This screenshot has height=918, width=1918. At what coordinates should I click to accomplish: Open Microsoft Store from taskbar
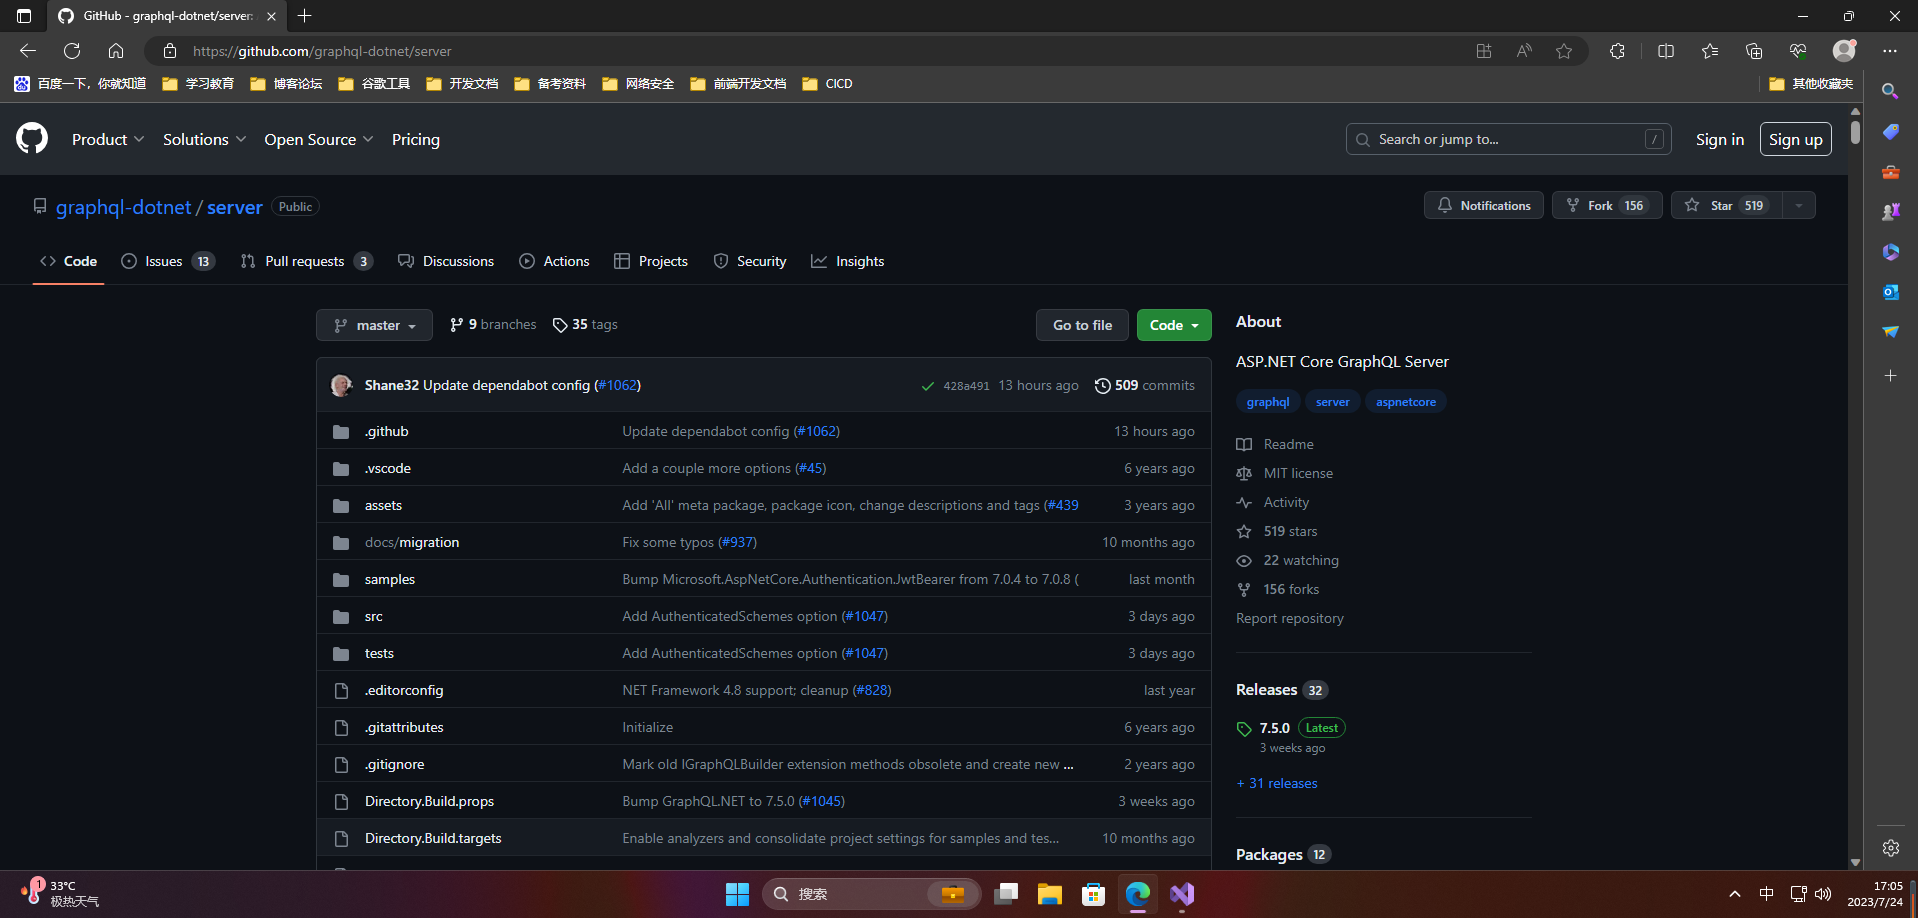[x=1093, y=894]
